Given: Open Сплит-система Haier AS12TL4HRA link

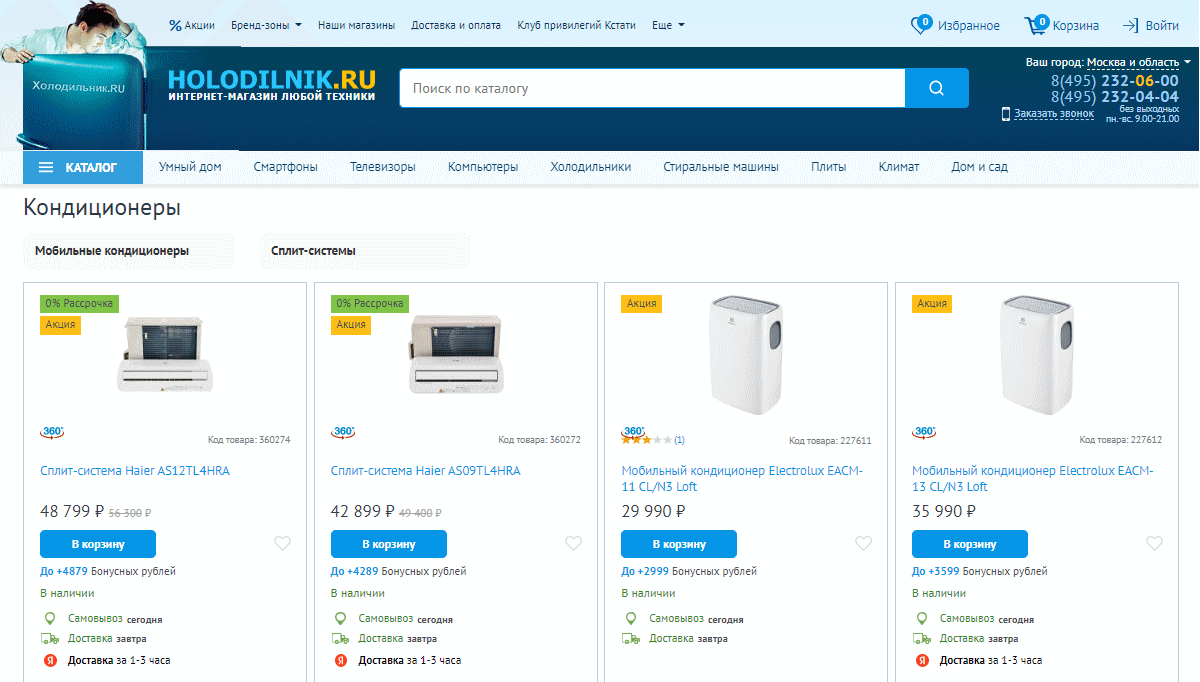Looking at the screenshot, I should (x=135, y=470).
